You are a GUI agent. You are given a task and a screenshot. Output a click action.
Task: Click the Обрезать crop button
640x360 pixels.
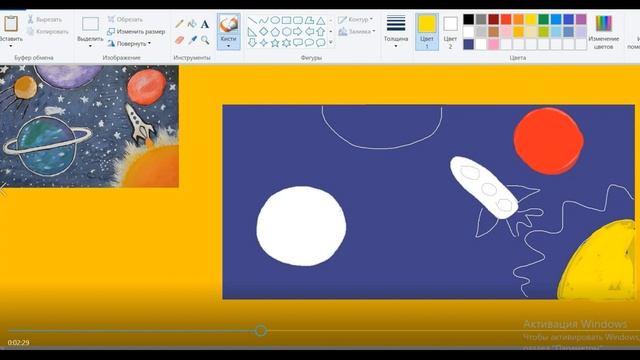click(125, 19)
